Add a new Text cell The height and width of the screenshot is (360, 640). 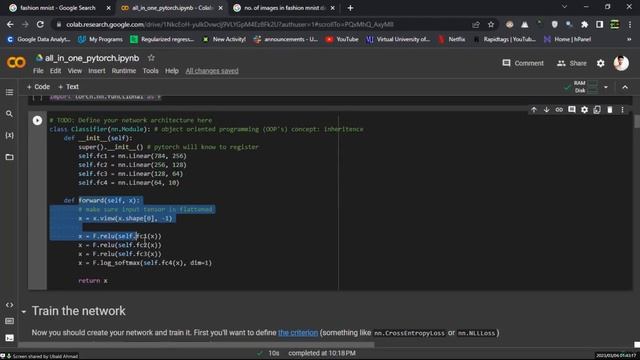(x=68, y=87)
